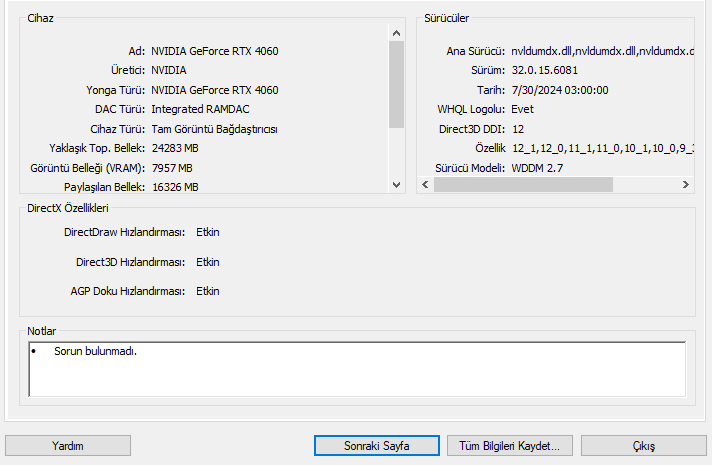712x465 pixels.
Task: Click the 'Sürücü Modeli:' label
Action: 470,168
